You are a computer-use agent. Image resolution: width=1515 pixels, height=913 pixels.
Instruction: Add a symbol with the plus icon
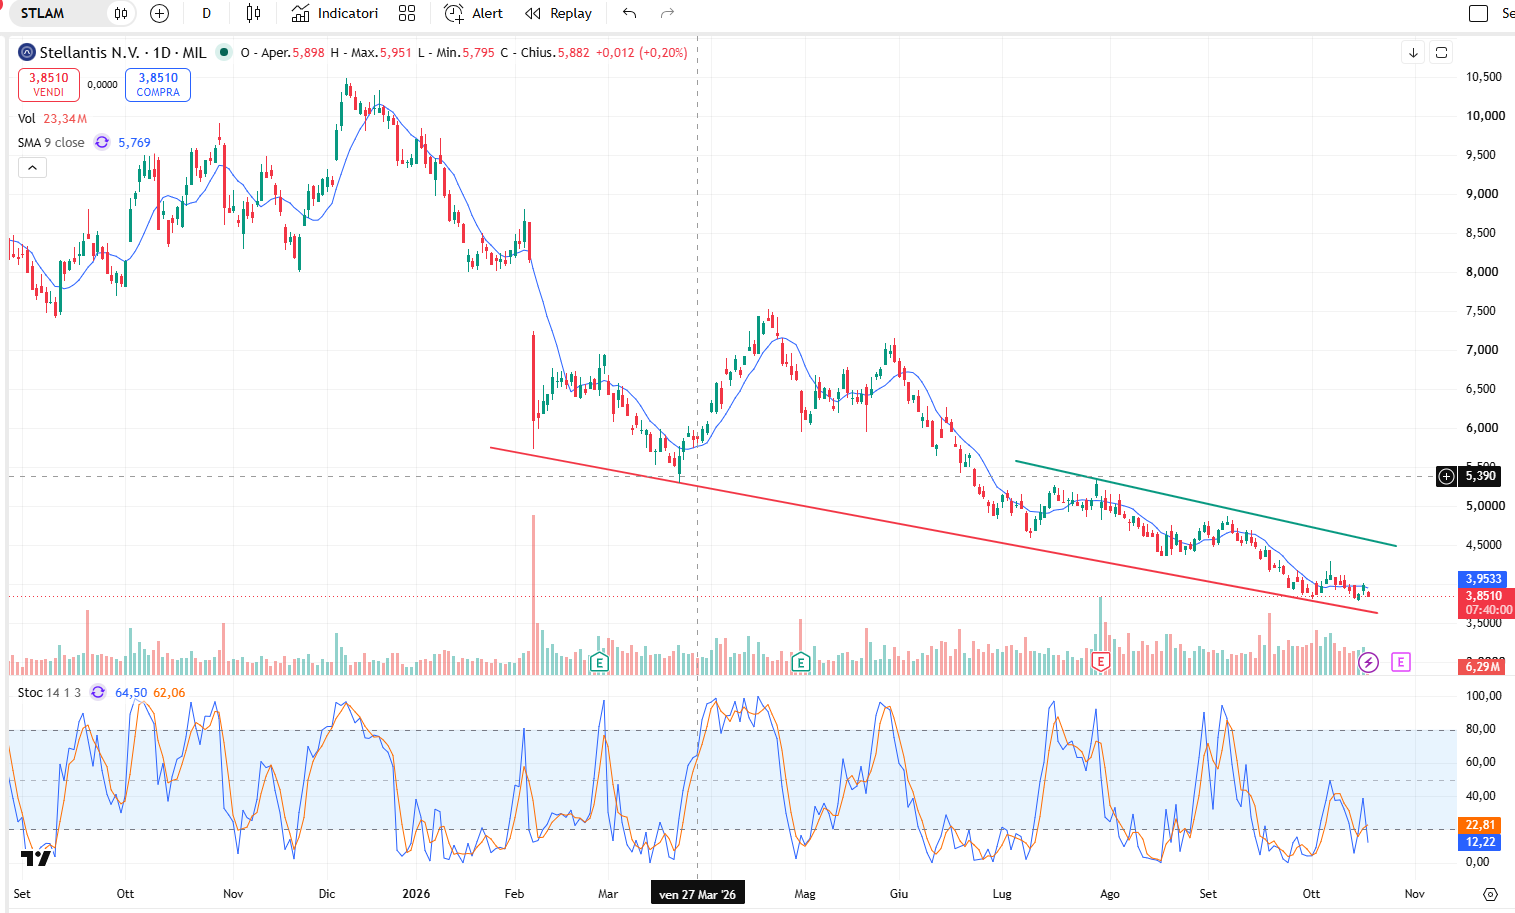tap(159, 13)
